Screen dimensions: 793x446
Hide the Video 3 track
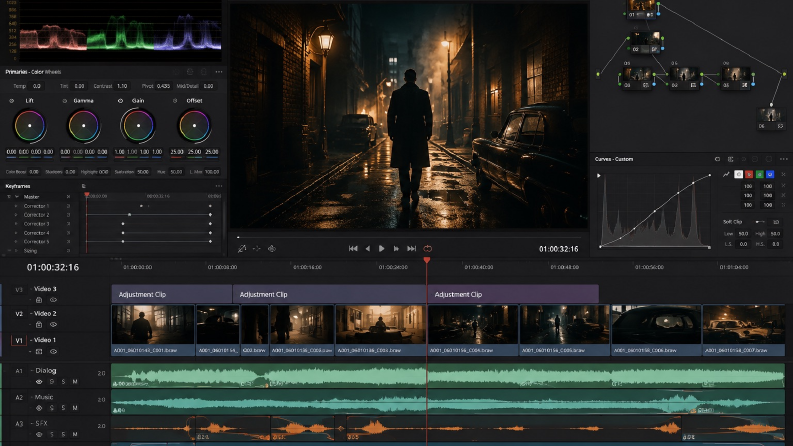pos(53,300)
